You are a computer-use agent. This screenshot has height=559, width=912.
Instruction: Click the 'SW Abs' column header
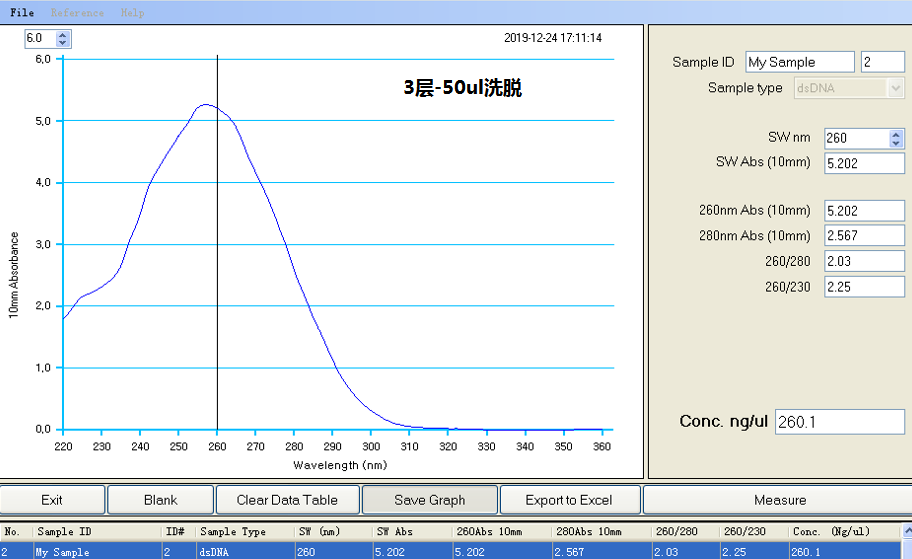[412, 532]
